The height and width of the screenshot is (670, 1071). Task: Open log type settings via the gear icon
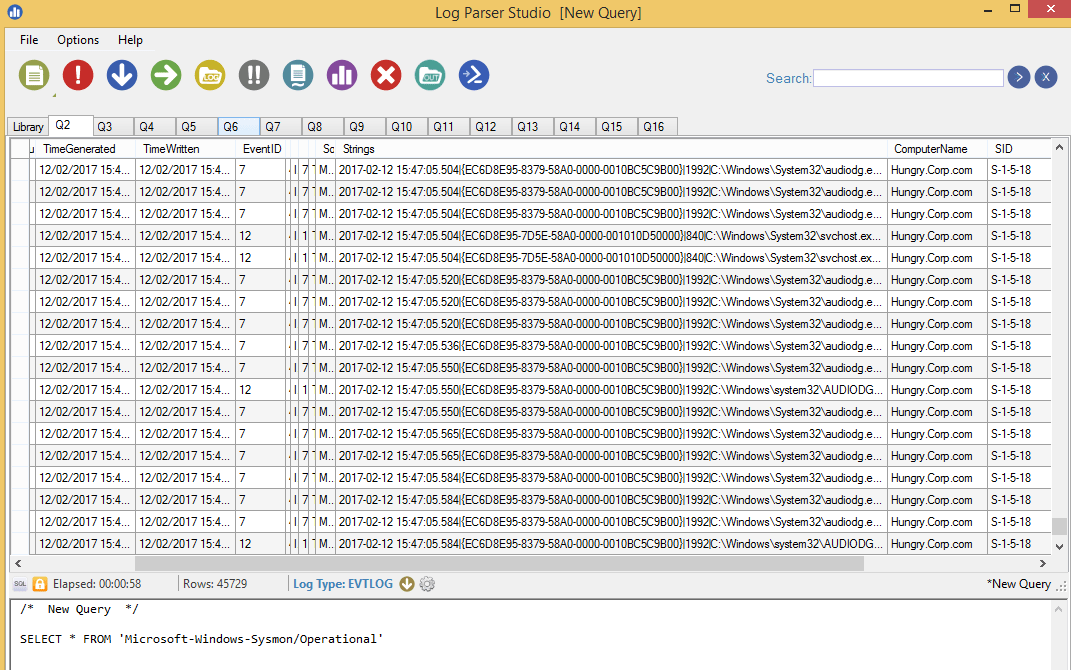point(427,583)
